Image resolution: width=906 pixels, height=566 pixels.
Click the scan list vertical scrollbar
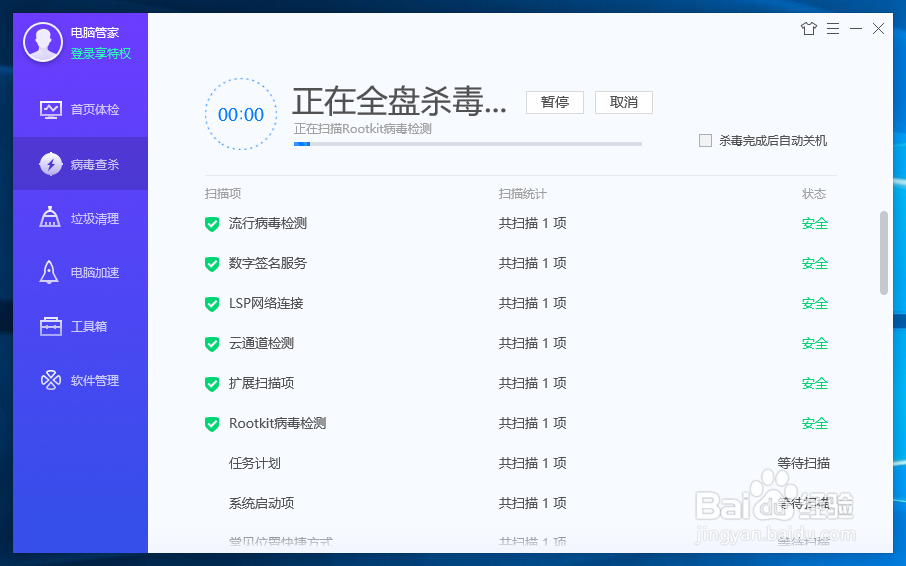(883, 253)
